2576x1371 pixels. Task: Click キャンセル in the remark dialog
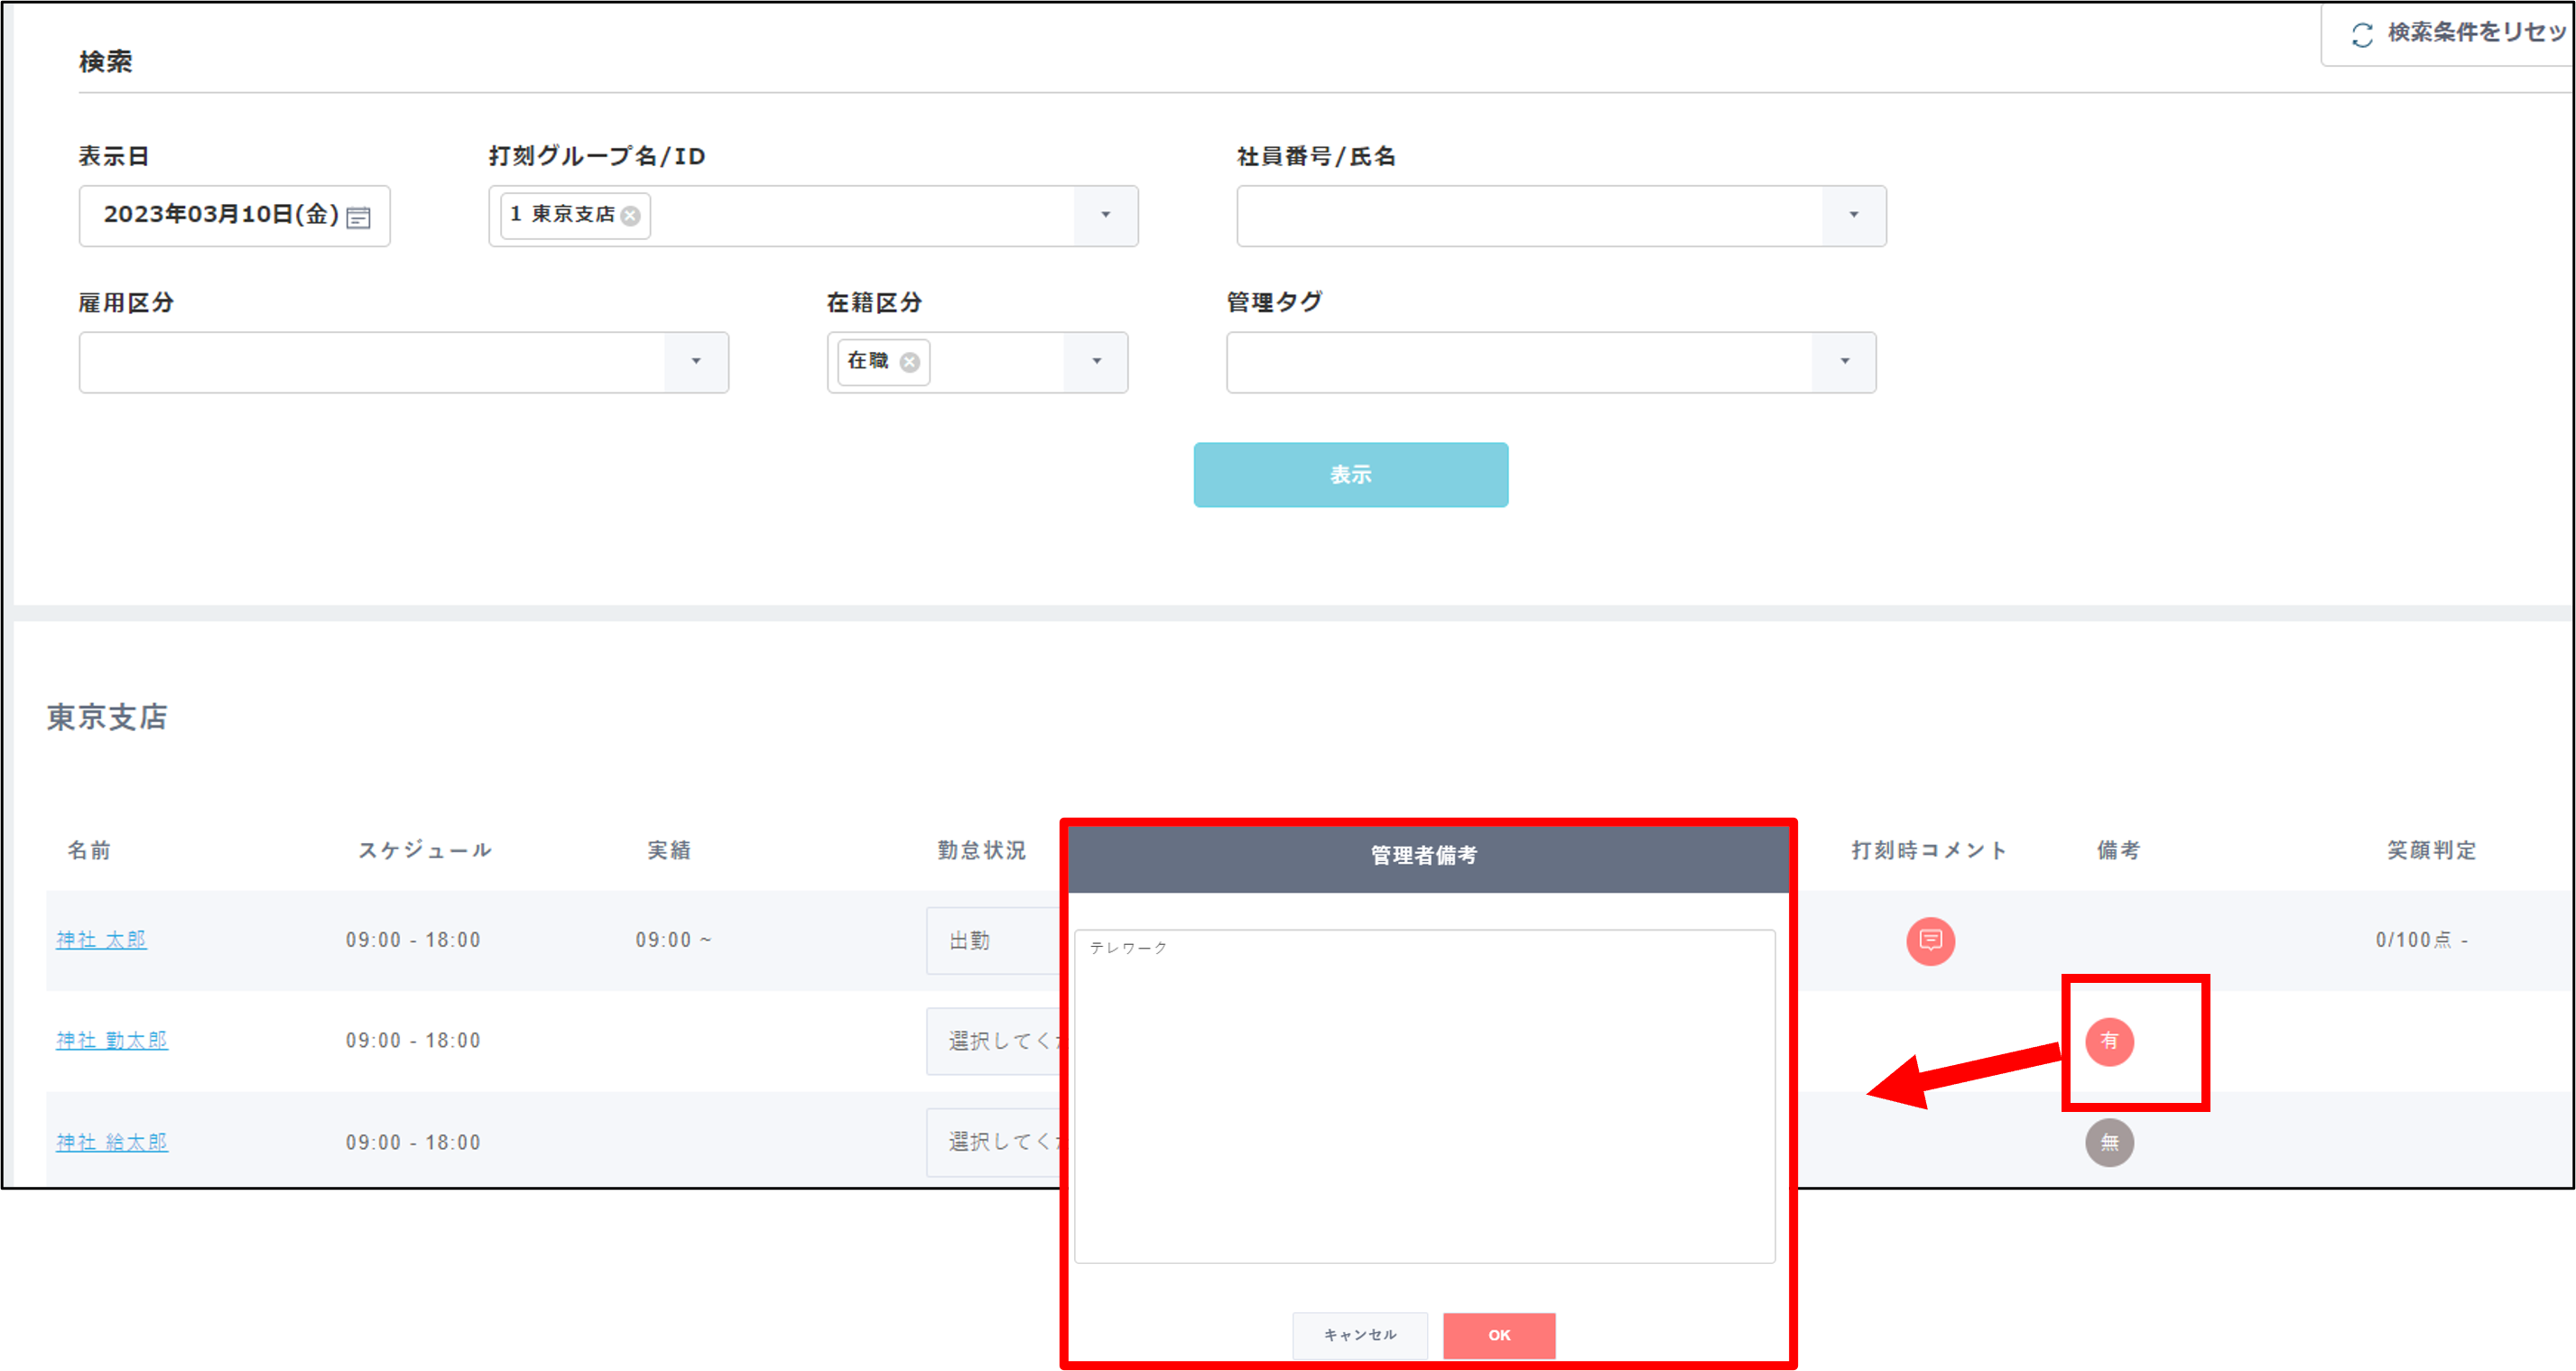1359,1335
